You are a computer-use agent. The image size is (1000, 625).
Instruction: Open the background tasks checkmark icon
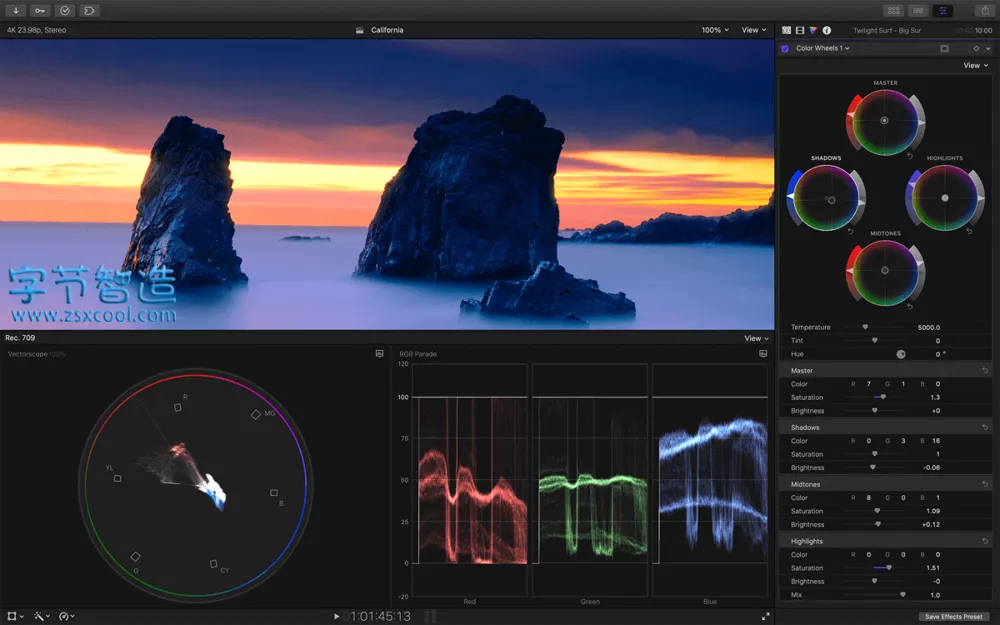[x=65, y=11]
